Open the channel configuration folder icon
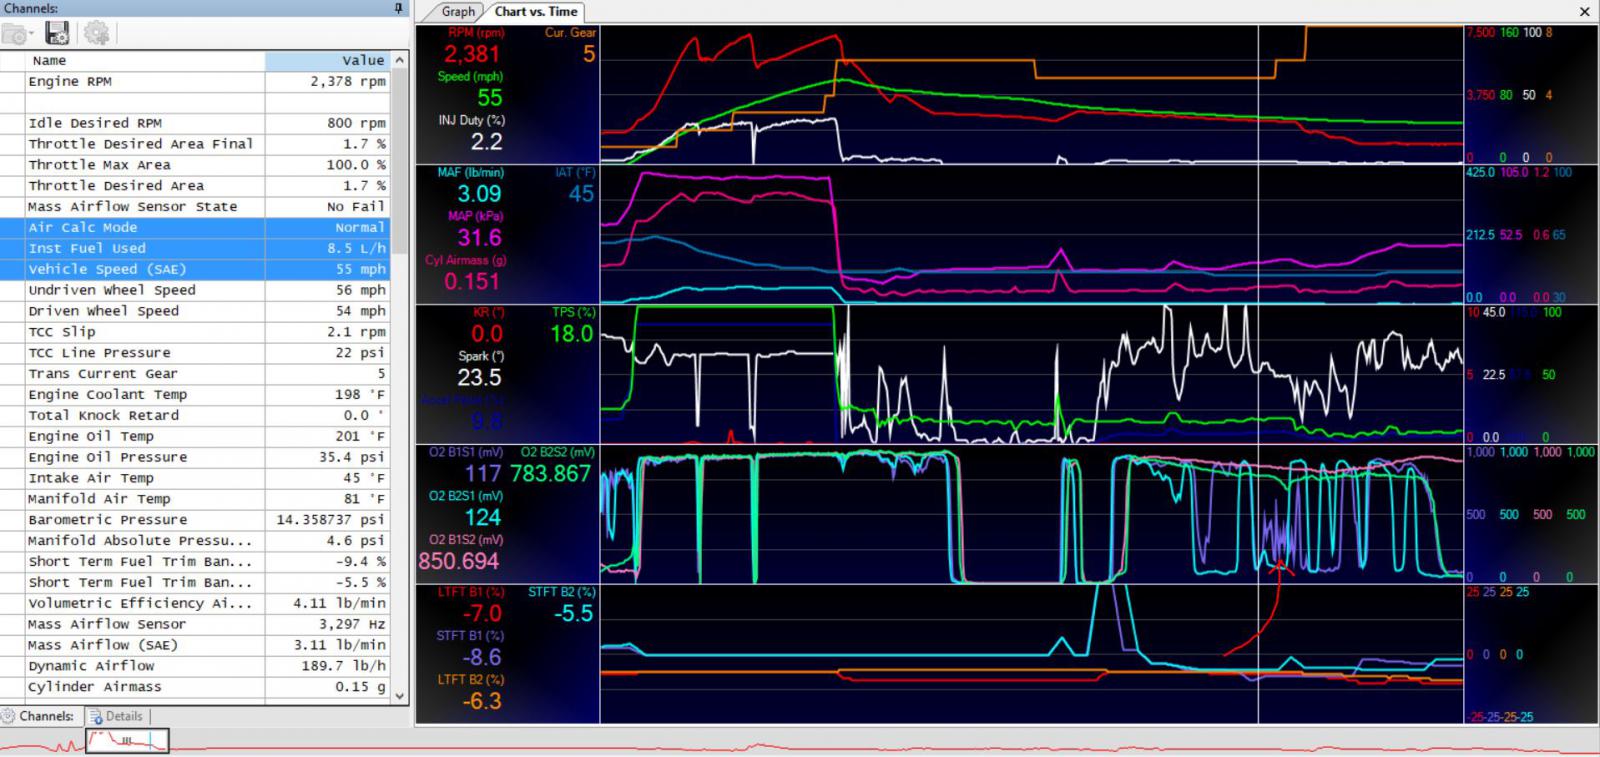This screenshot has width=1600, height=757. click(x=15, y=34)
